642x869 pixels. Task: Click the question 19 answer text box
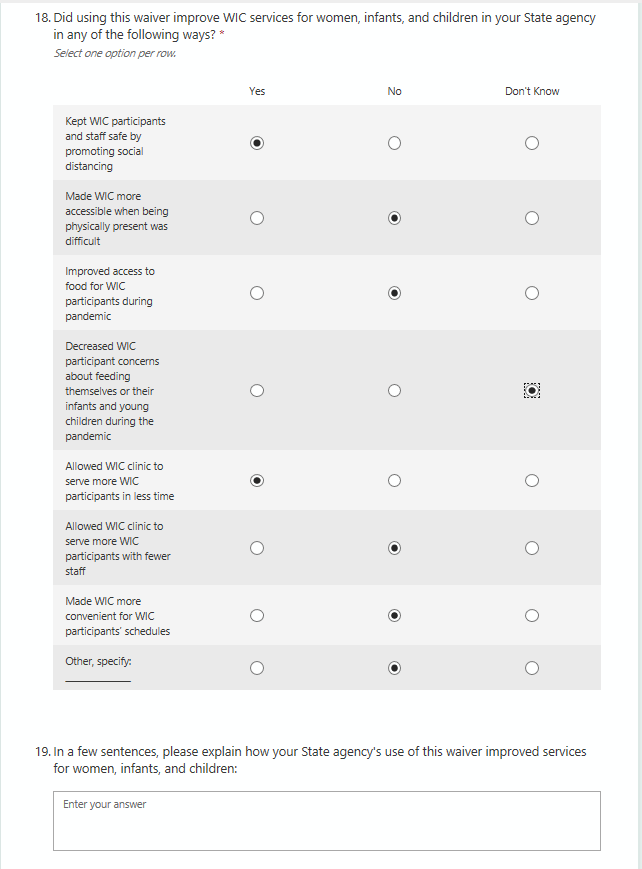[326, 820]
